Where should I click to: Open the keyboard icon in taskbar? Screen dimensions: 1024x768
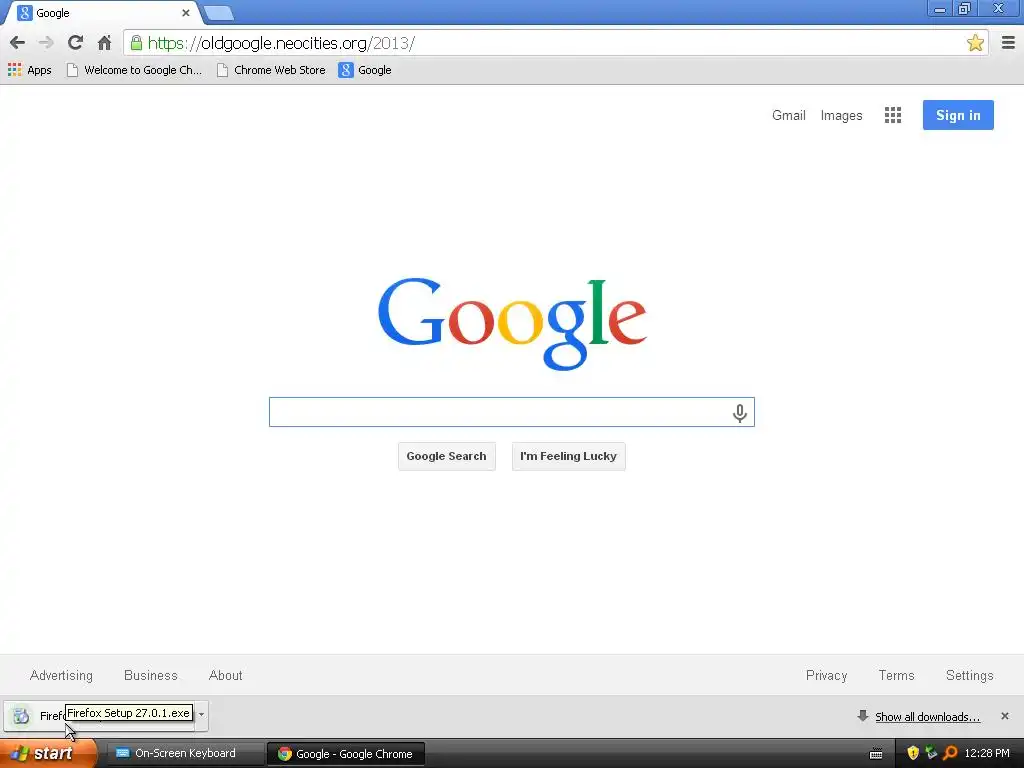tap(876, 754)
